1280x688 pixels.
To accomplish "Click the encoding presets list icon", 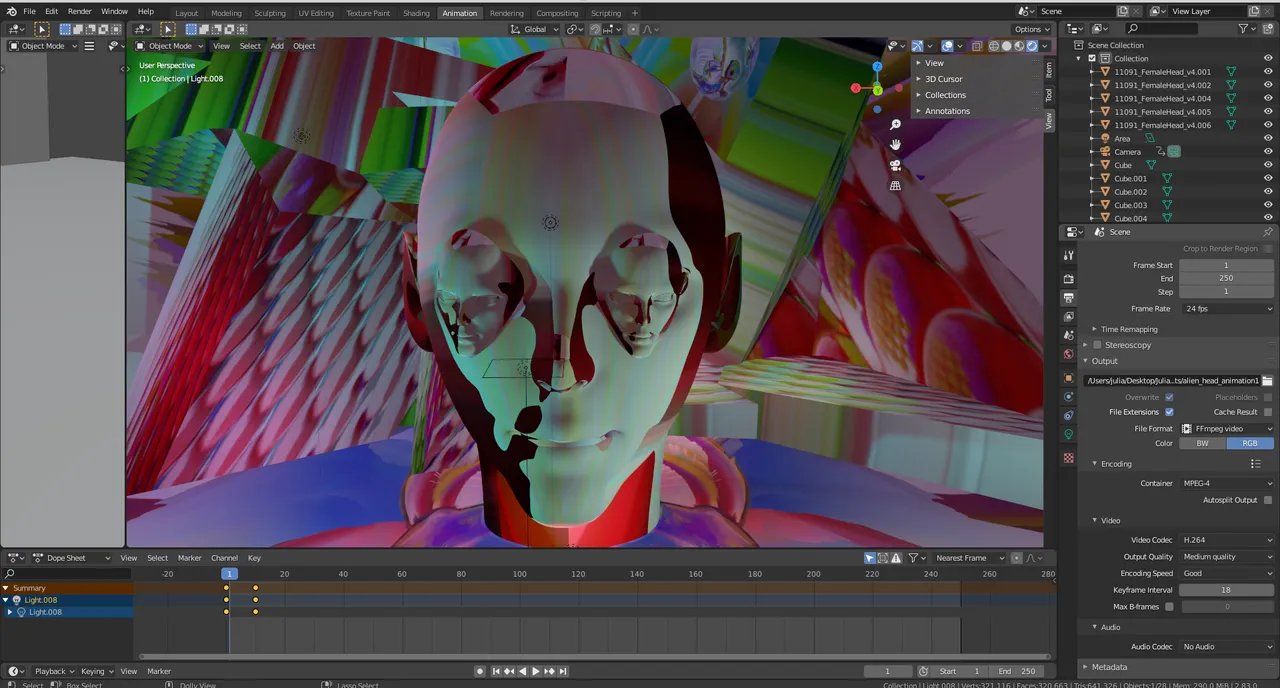I will [x=1255, y=464].
